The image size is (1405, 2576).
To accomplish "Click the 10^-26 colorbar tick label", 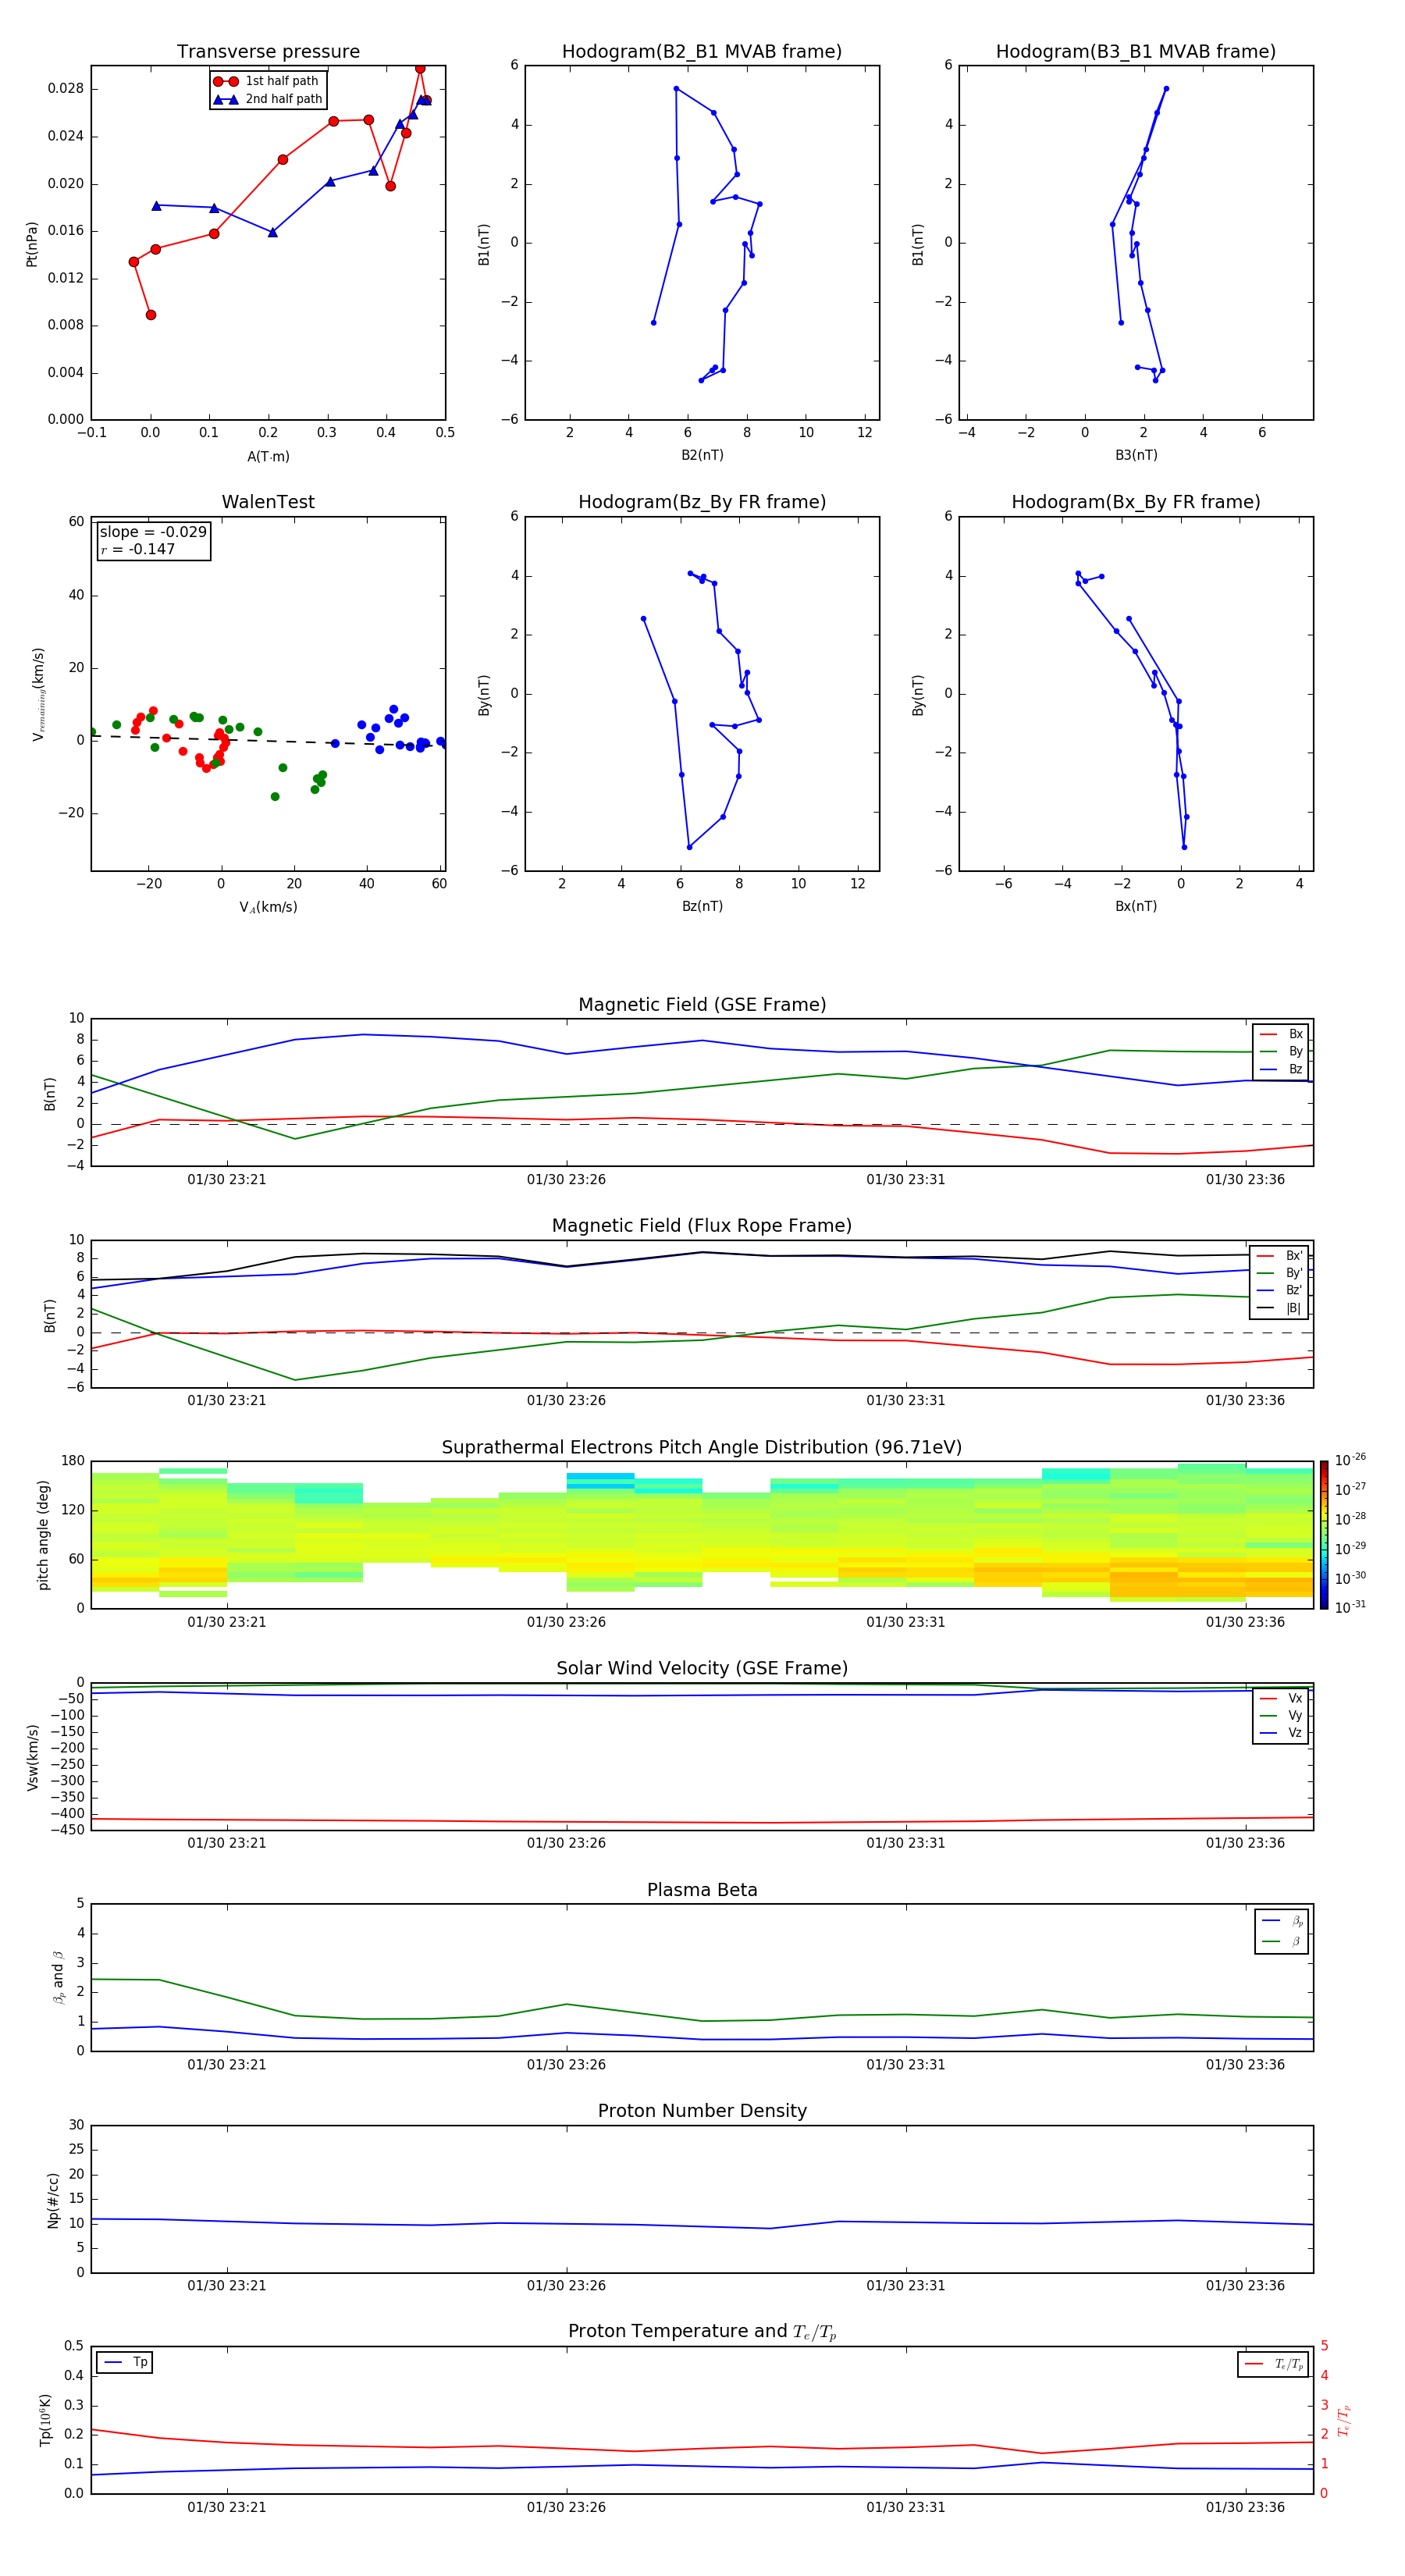I will pyautogui.click(x=1350, y=1460).
